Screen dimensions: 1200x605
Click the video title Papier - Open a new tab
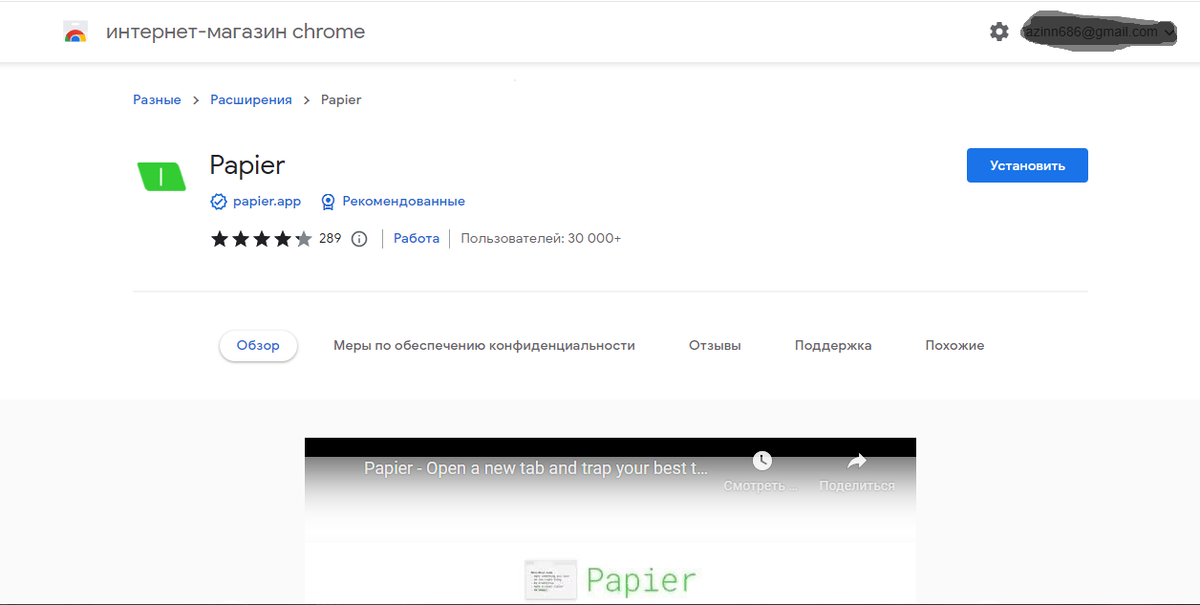coord(536,467)
